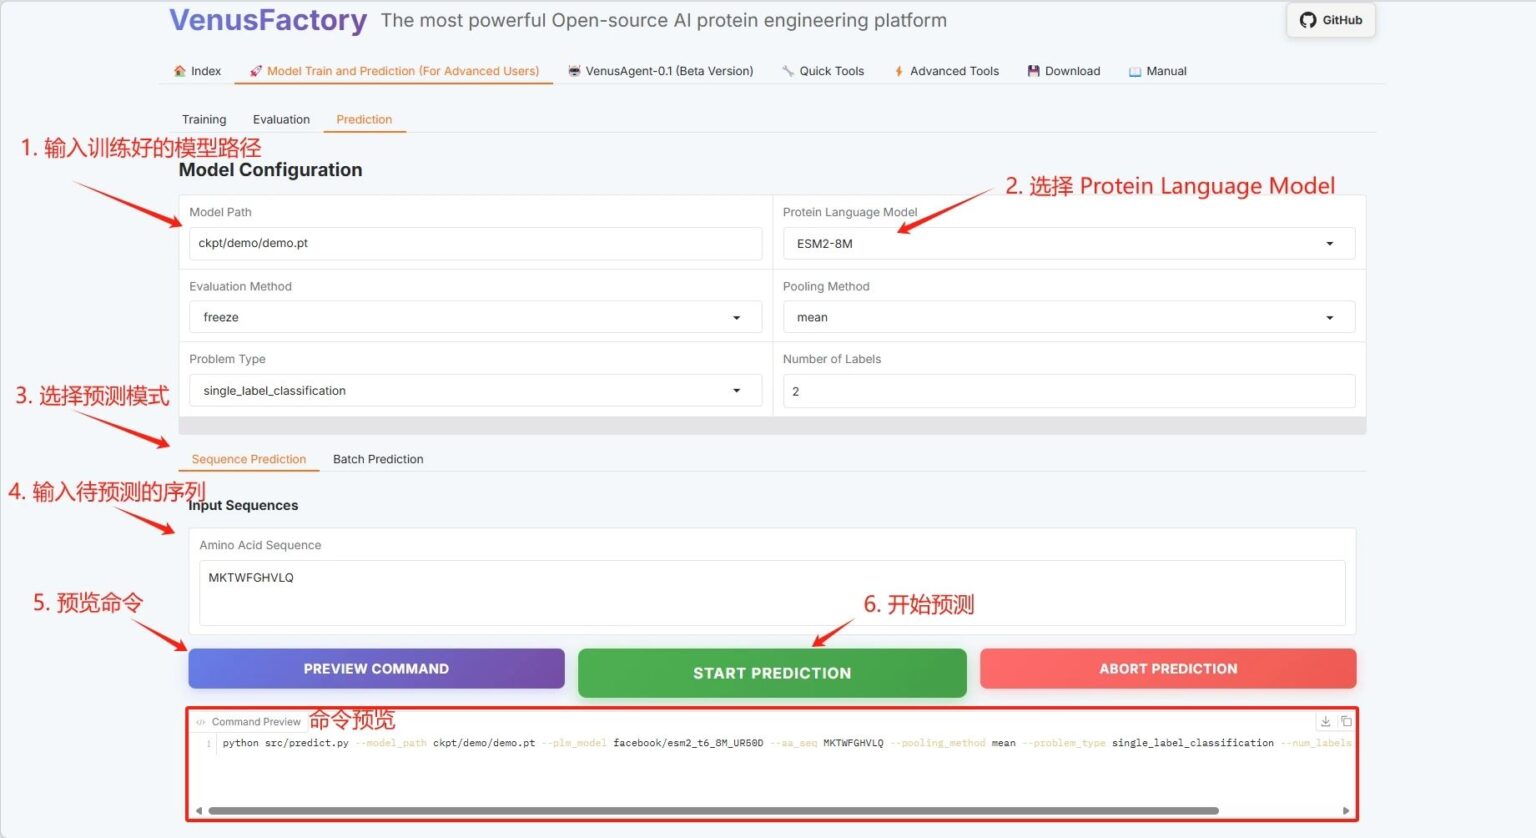Click the right scroll arrow in command preview
The width and height of the screenshot is (1536, 838).
pyautogui.click(x=1346, y=811)
